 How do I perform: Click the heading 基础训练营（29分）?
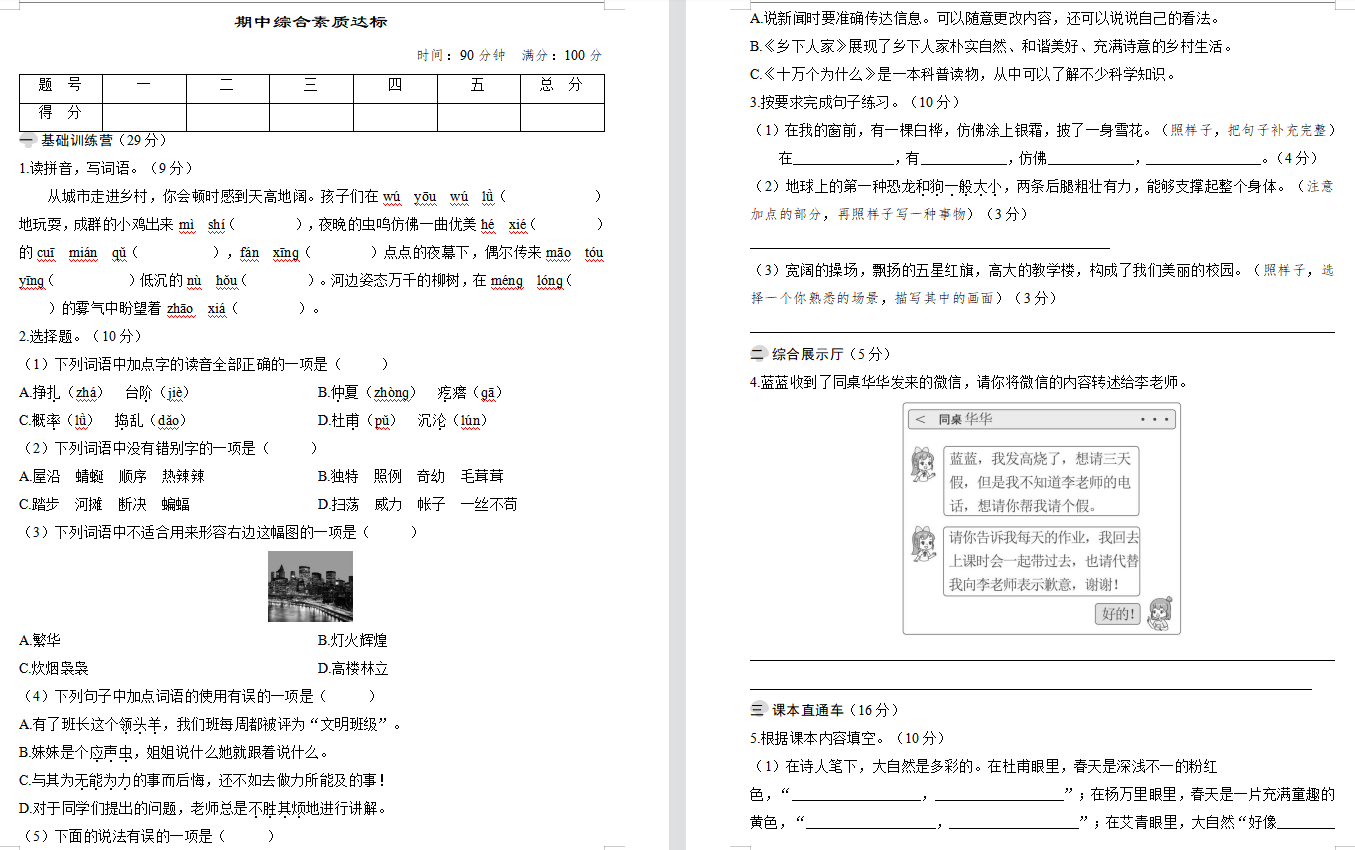coord(103,140)
